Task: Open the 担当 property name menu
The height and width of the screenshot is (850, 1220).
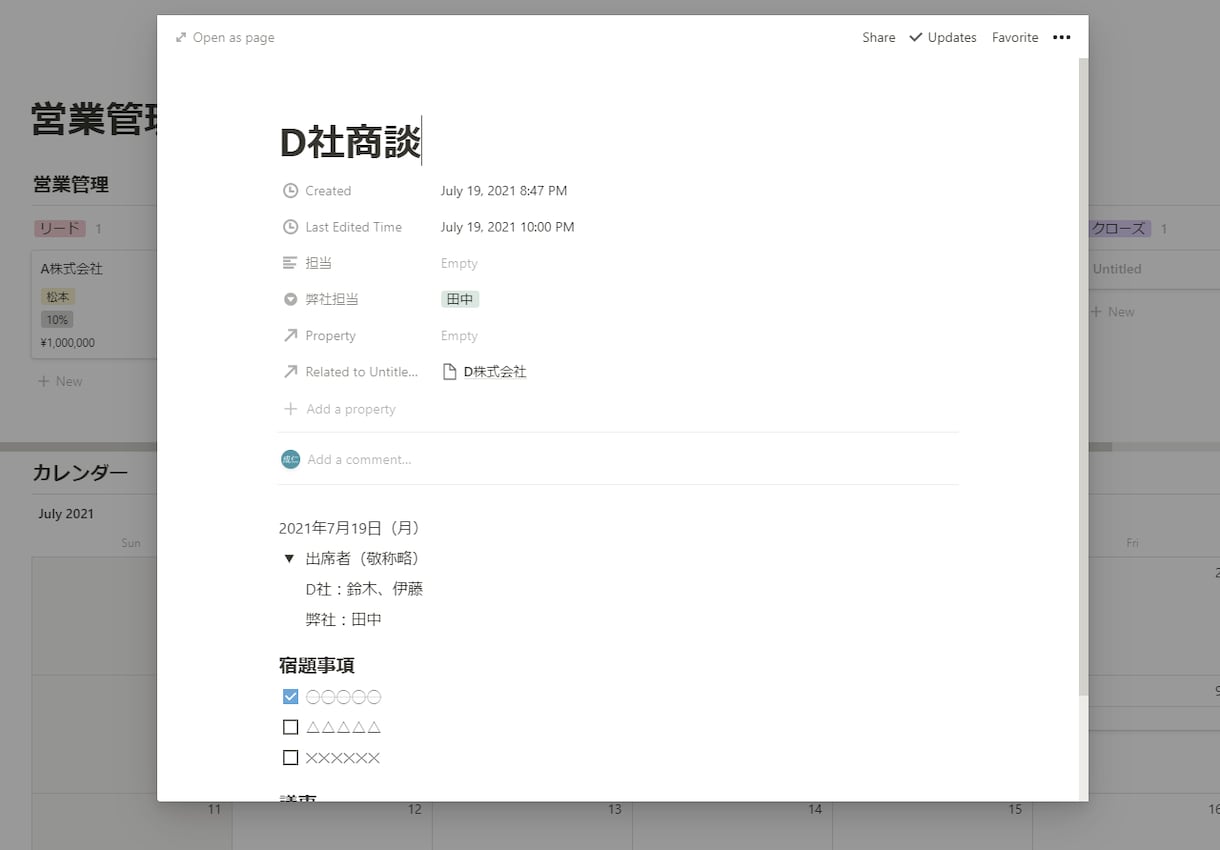Action: tap(319, 263)
